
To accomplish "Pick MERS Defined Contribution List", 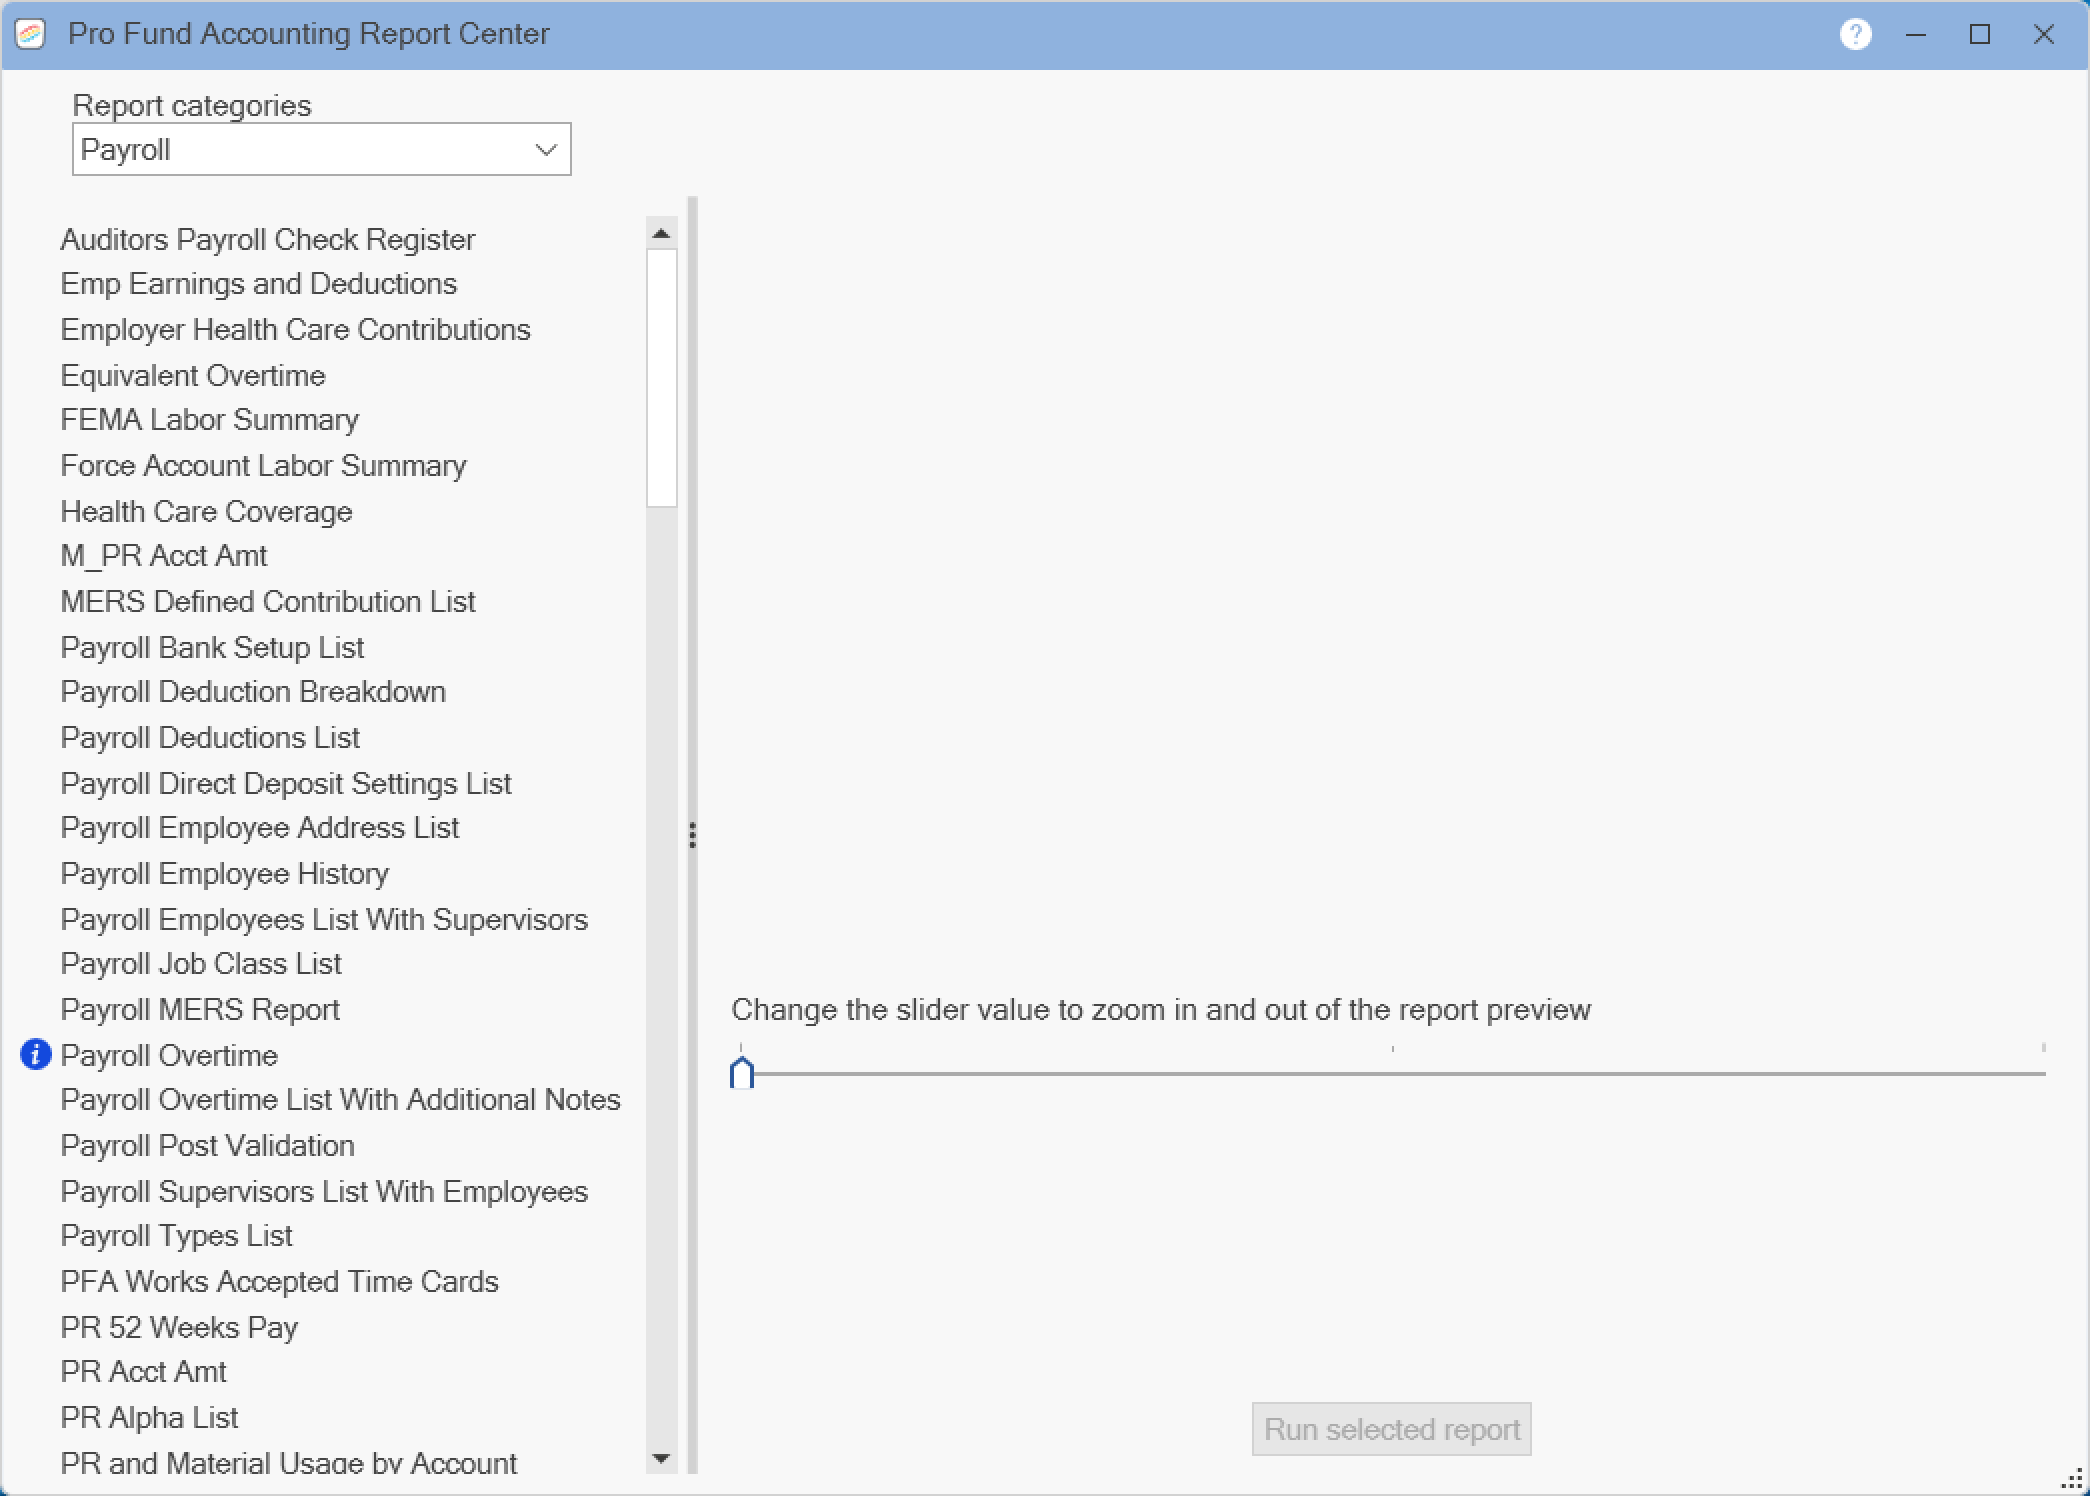I will 268,602.
